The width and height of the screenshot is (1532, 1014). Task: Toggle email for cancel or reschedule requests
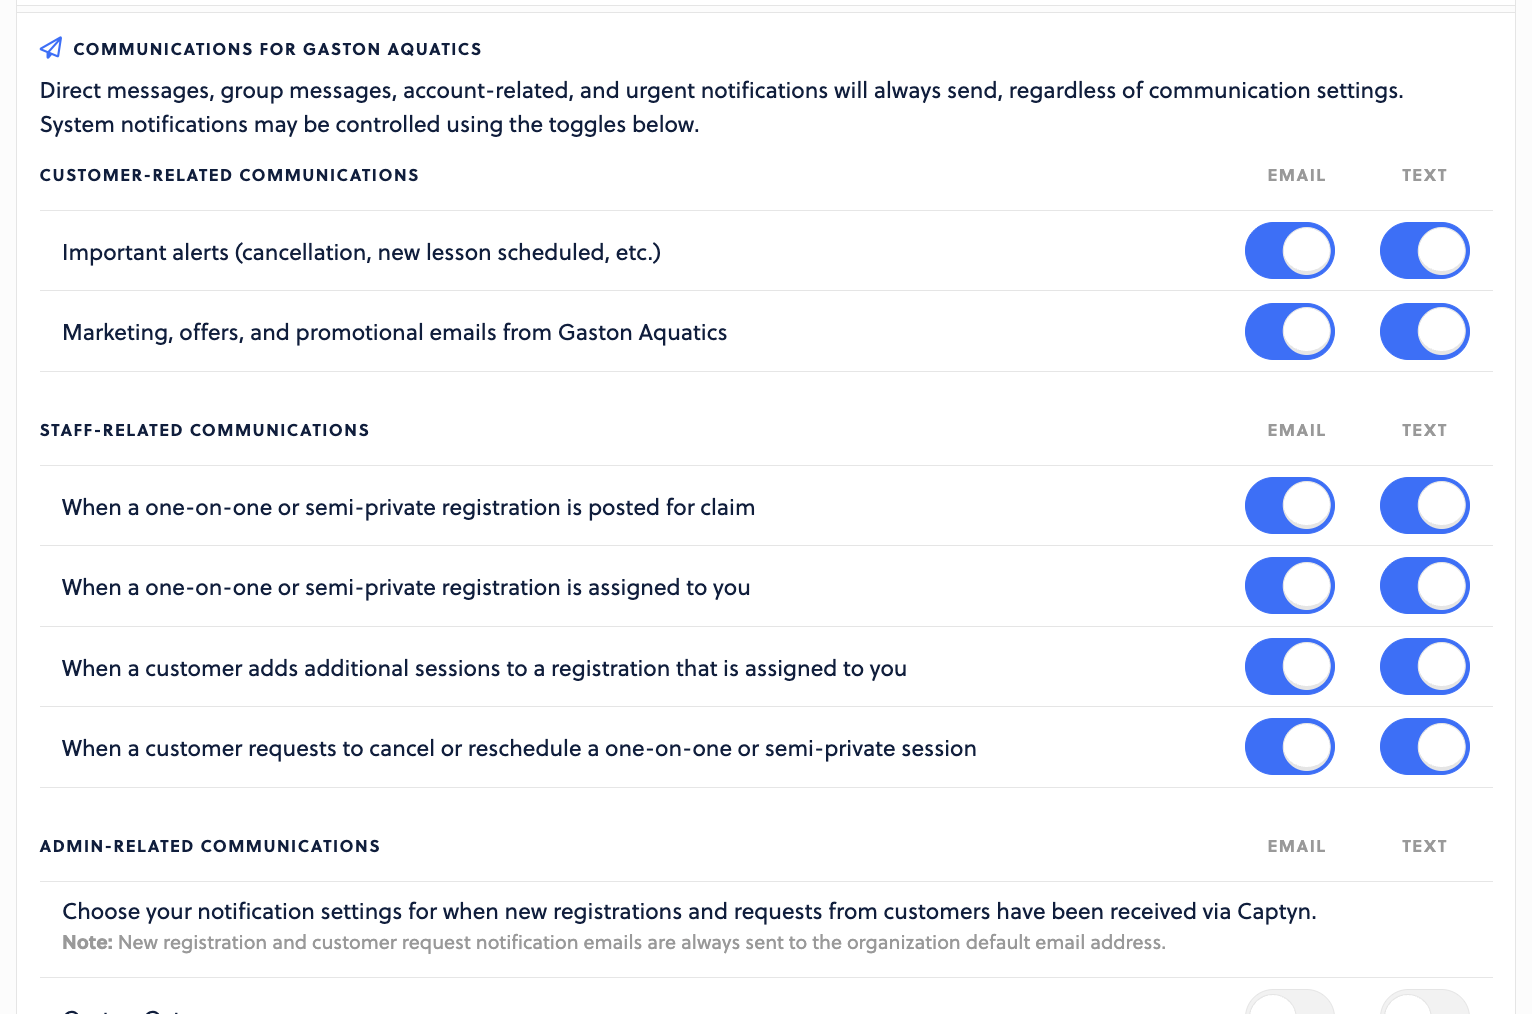pos(1289,747)
